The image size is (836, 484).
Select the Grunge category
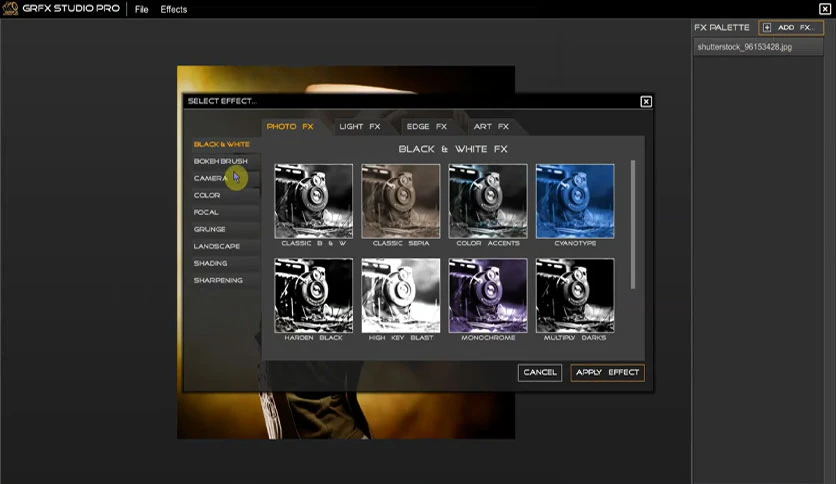tap(210, 229)
